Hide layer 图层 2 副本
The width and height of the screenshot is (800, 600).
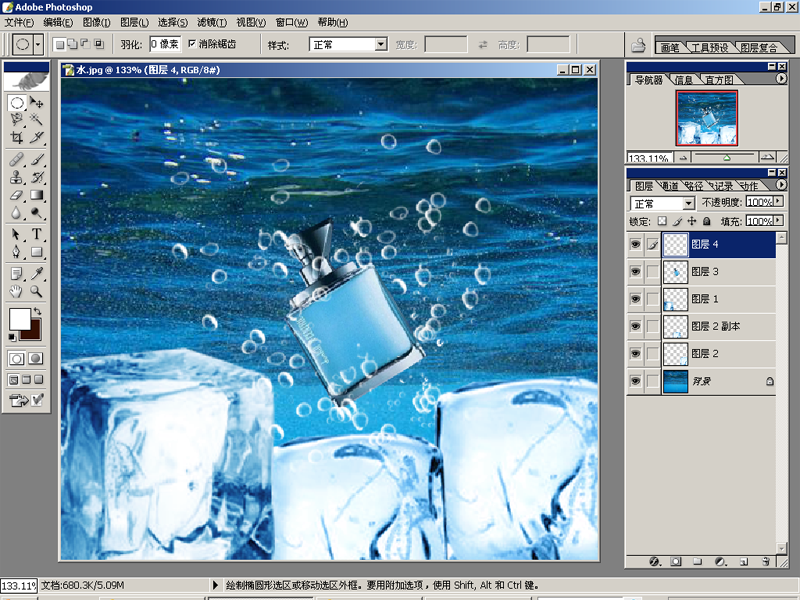click(635, 326)
